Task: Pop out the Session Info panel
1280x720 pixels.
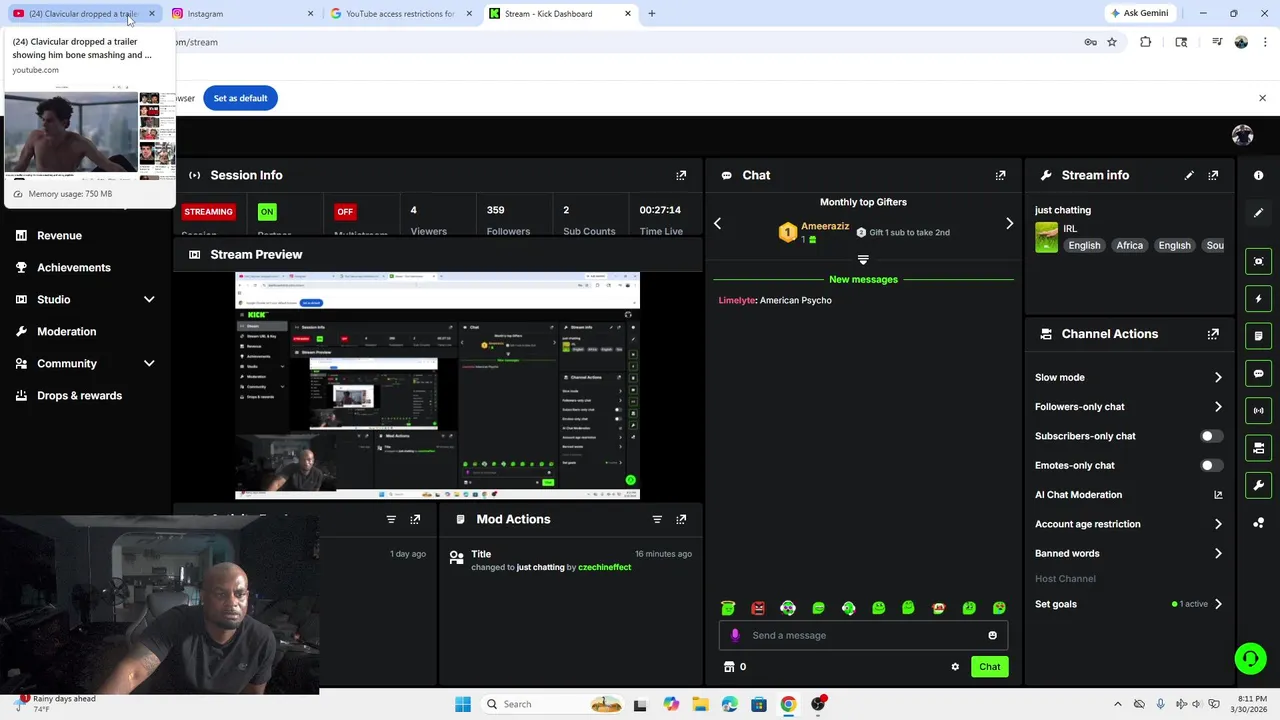Action: pos(681,175)
